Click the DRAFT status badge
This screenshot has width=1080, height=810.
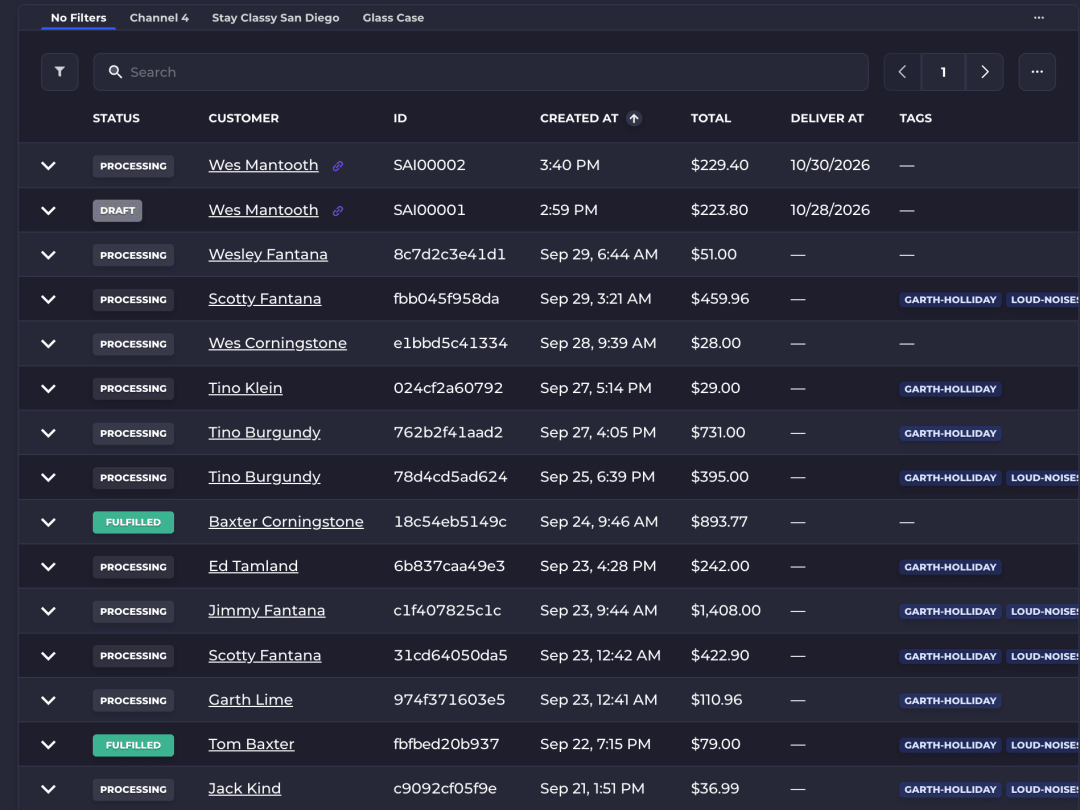point(118,211)
